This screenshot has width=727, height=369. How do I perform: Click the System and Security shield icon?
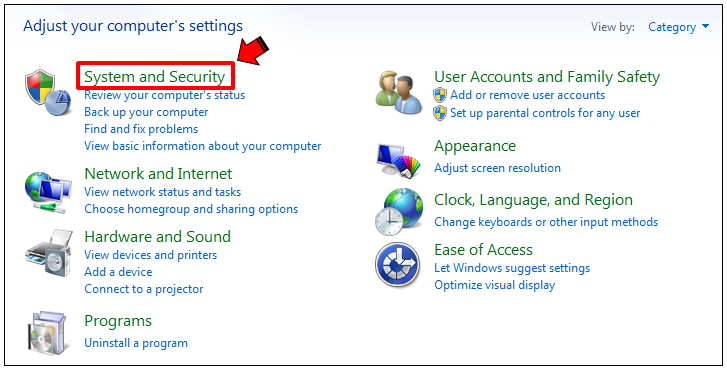click(48, 92)
